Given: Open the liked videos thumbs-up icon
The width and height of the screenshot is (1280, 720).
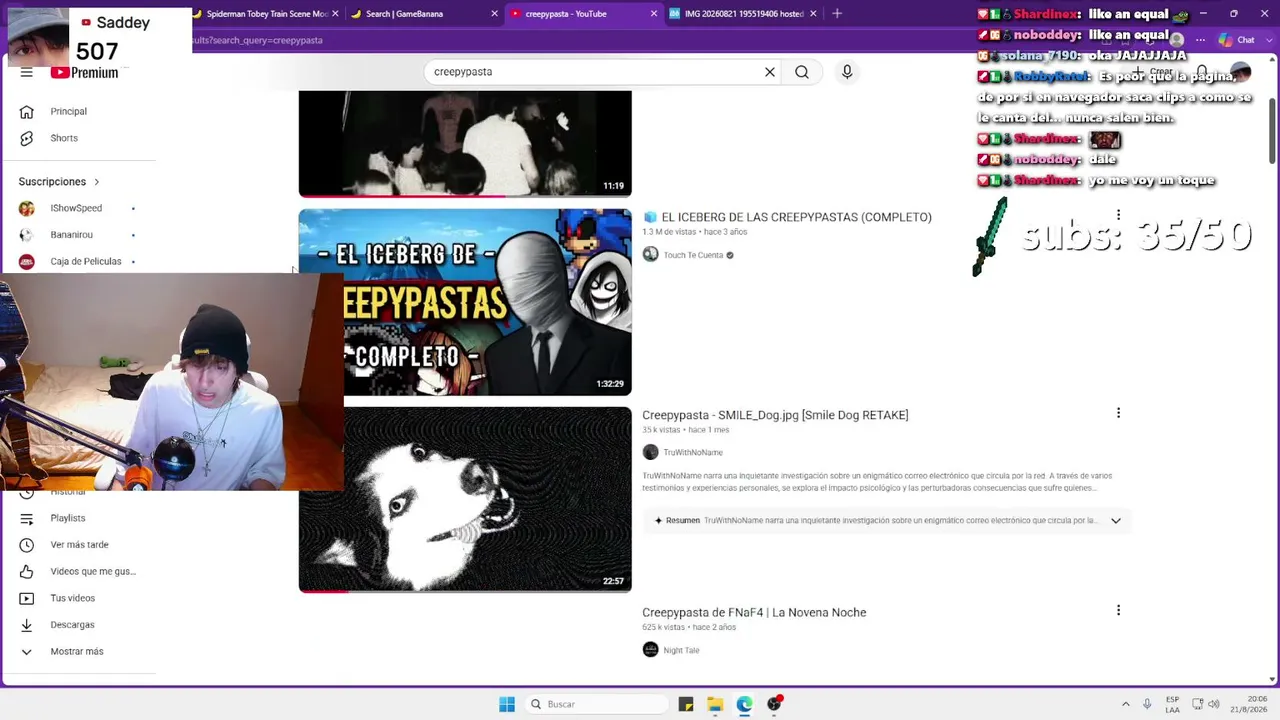Looking at the screenshot, I should tap(27, 571).
